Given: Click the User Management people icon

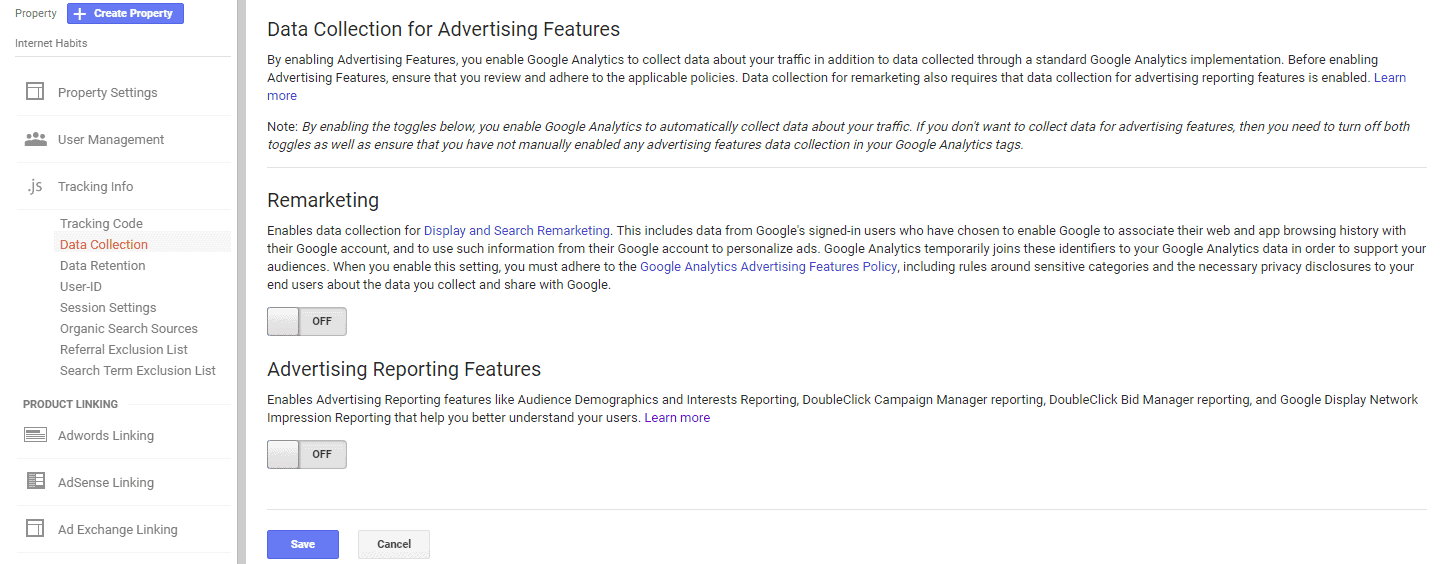Looking at the screenshot, I should 35,139.
